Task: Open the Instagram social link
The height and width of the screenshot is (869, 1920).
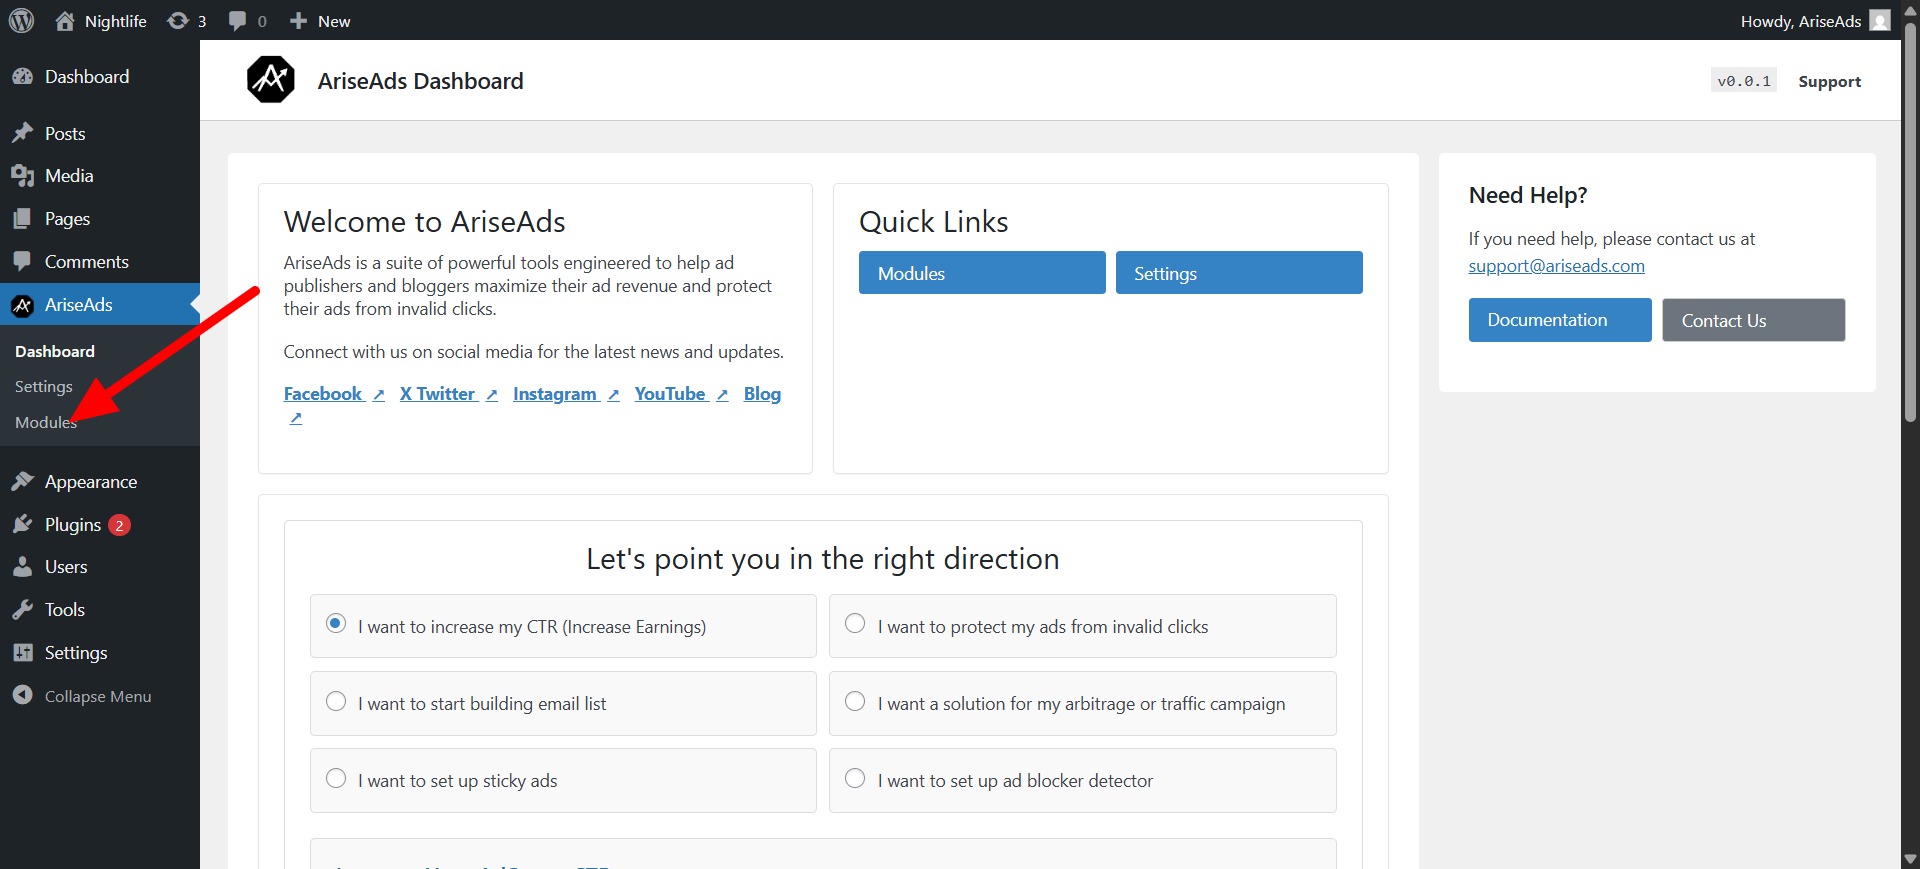Action: point(555,394)
